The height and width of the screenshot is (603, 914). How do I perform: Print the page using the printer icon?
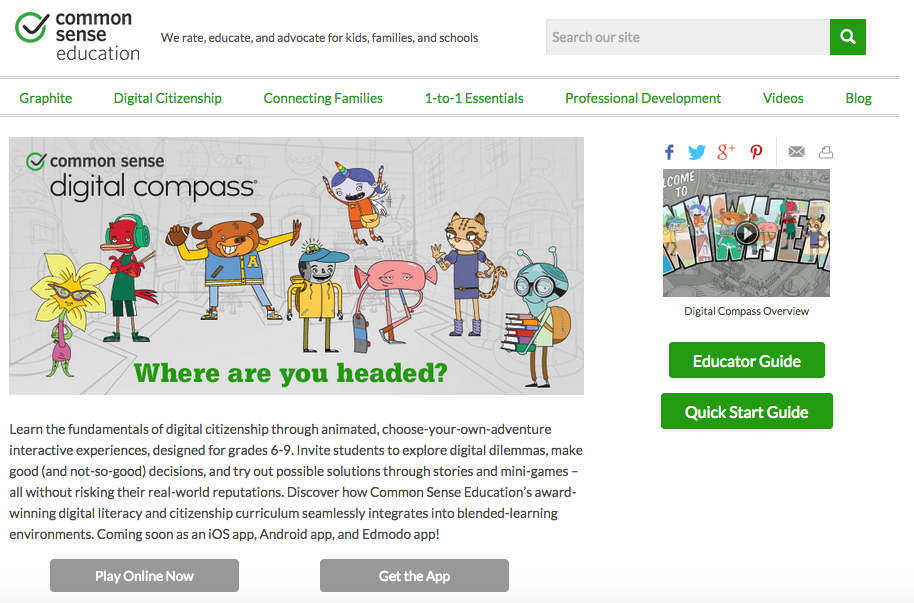click(826, 151)
